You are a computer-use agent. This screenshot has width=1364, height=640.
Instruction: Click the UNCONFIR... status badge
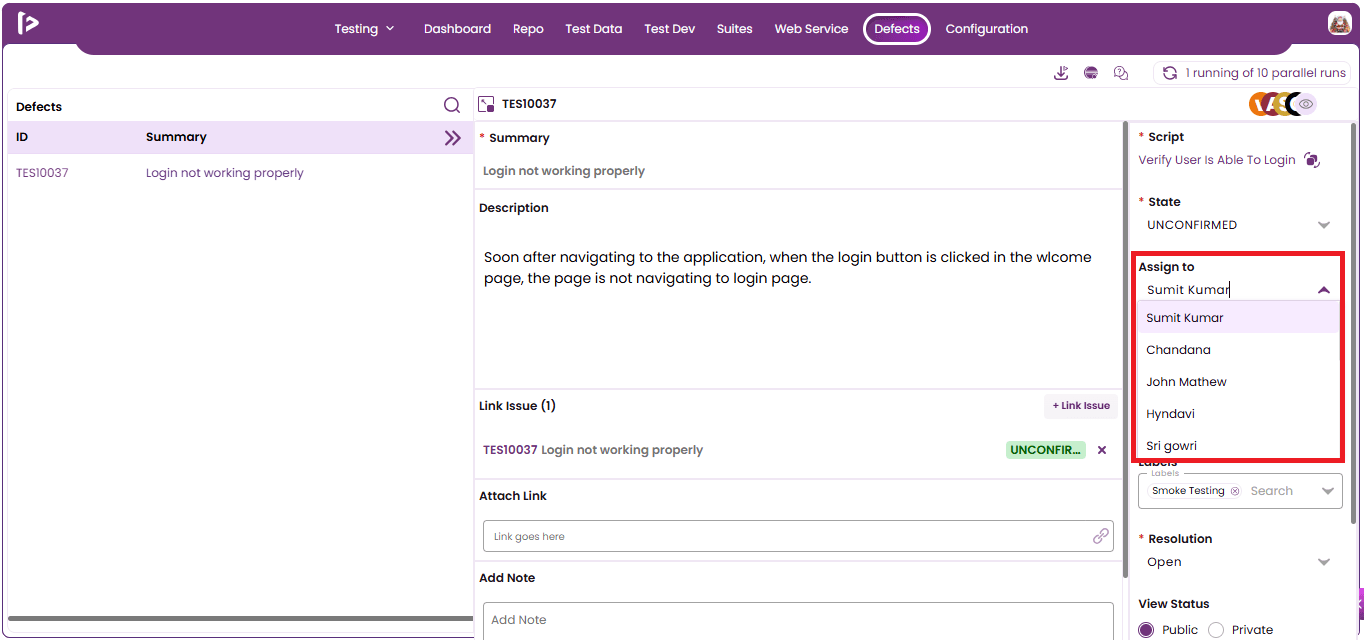click(1045, 450)
